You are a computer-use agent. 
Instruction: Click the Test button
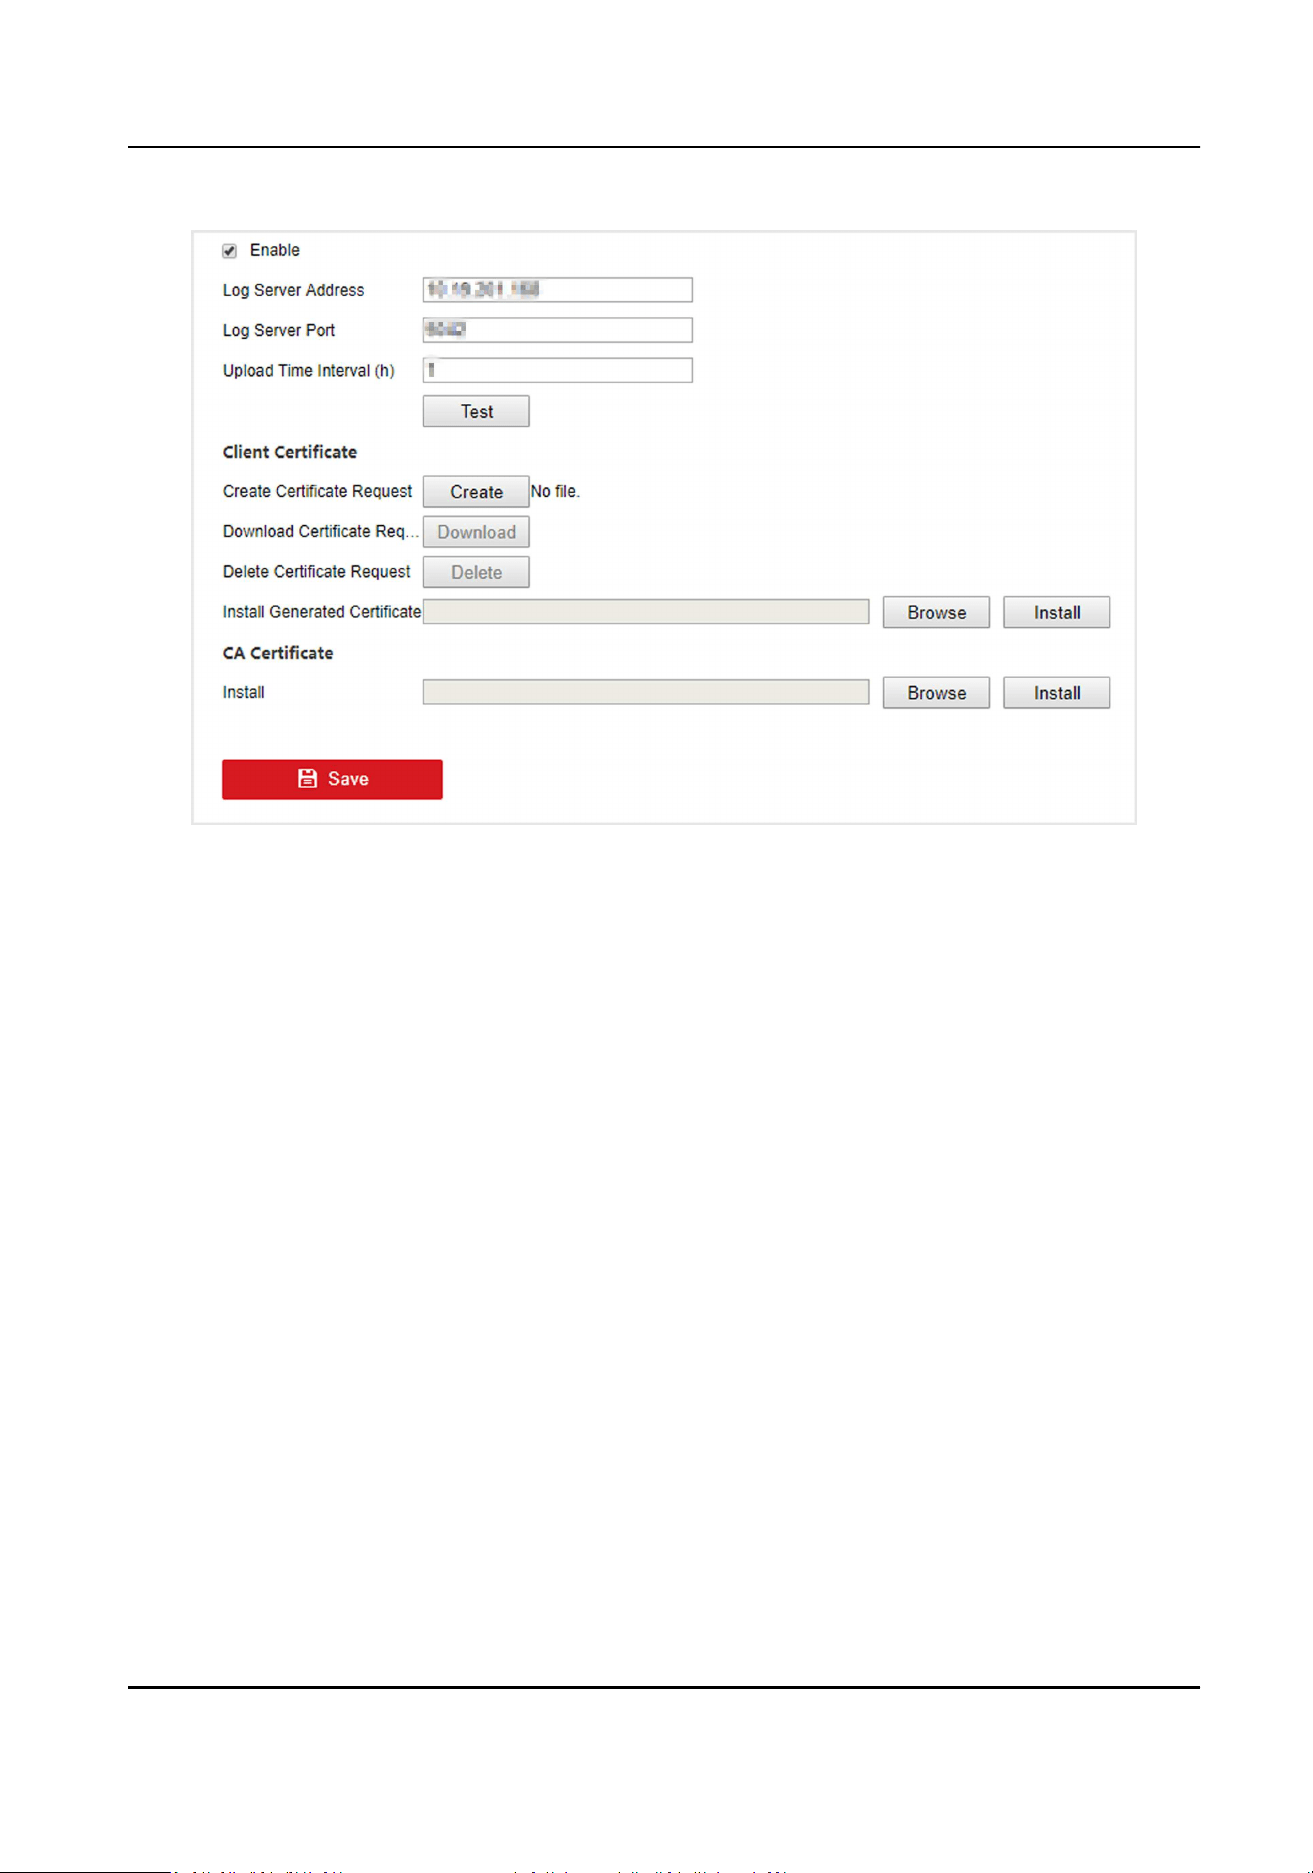click(x=476, y=411)
